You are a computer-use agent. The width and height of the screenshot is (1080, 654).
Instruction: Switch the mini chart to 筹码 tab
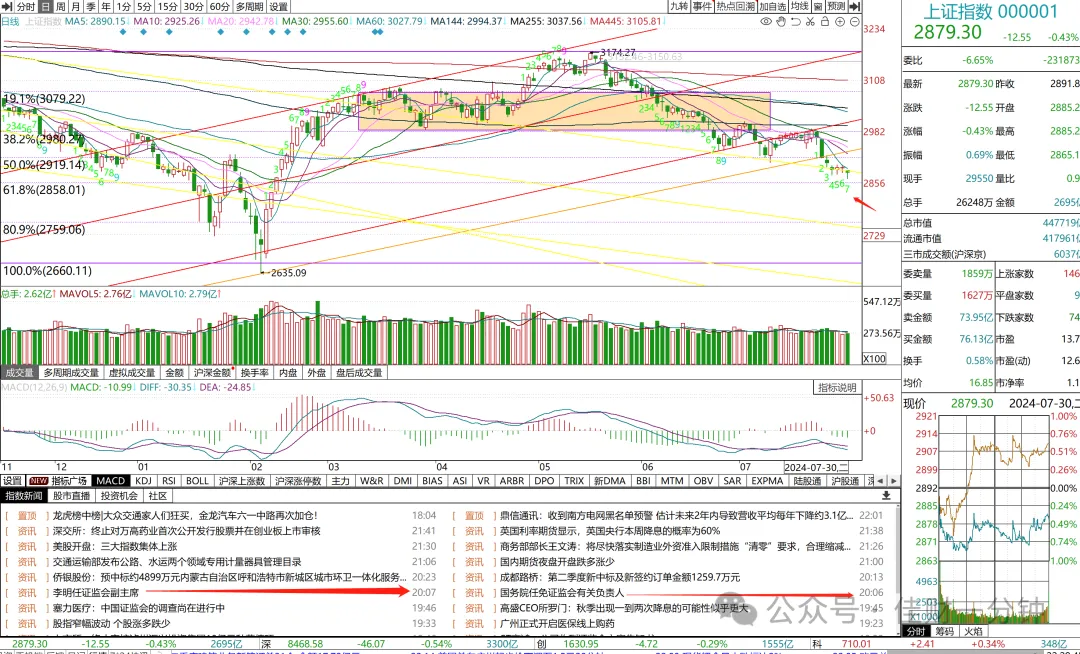point(944,631)
